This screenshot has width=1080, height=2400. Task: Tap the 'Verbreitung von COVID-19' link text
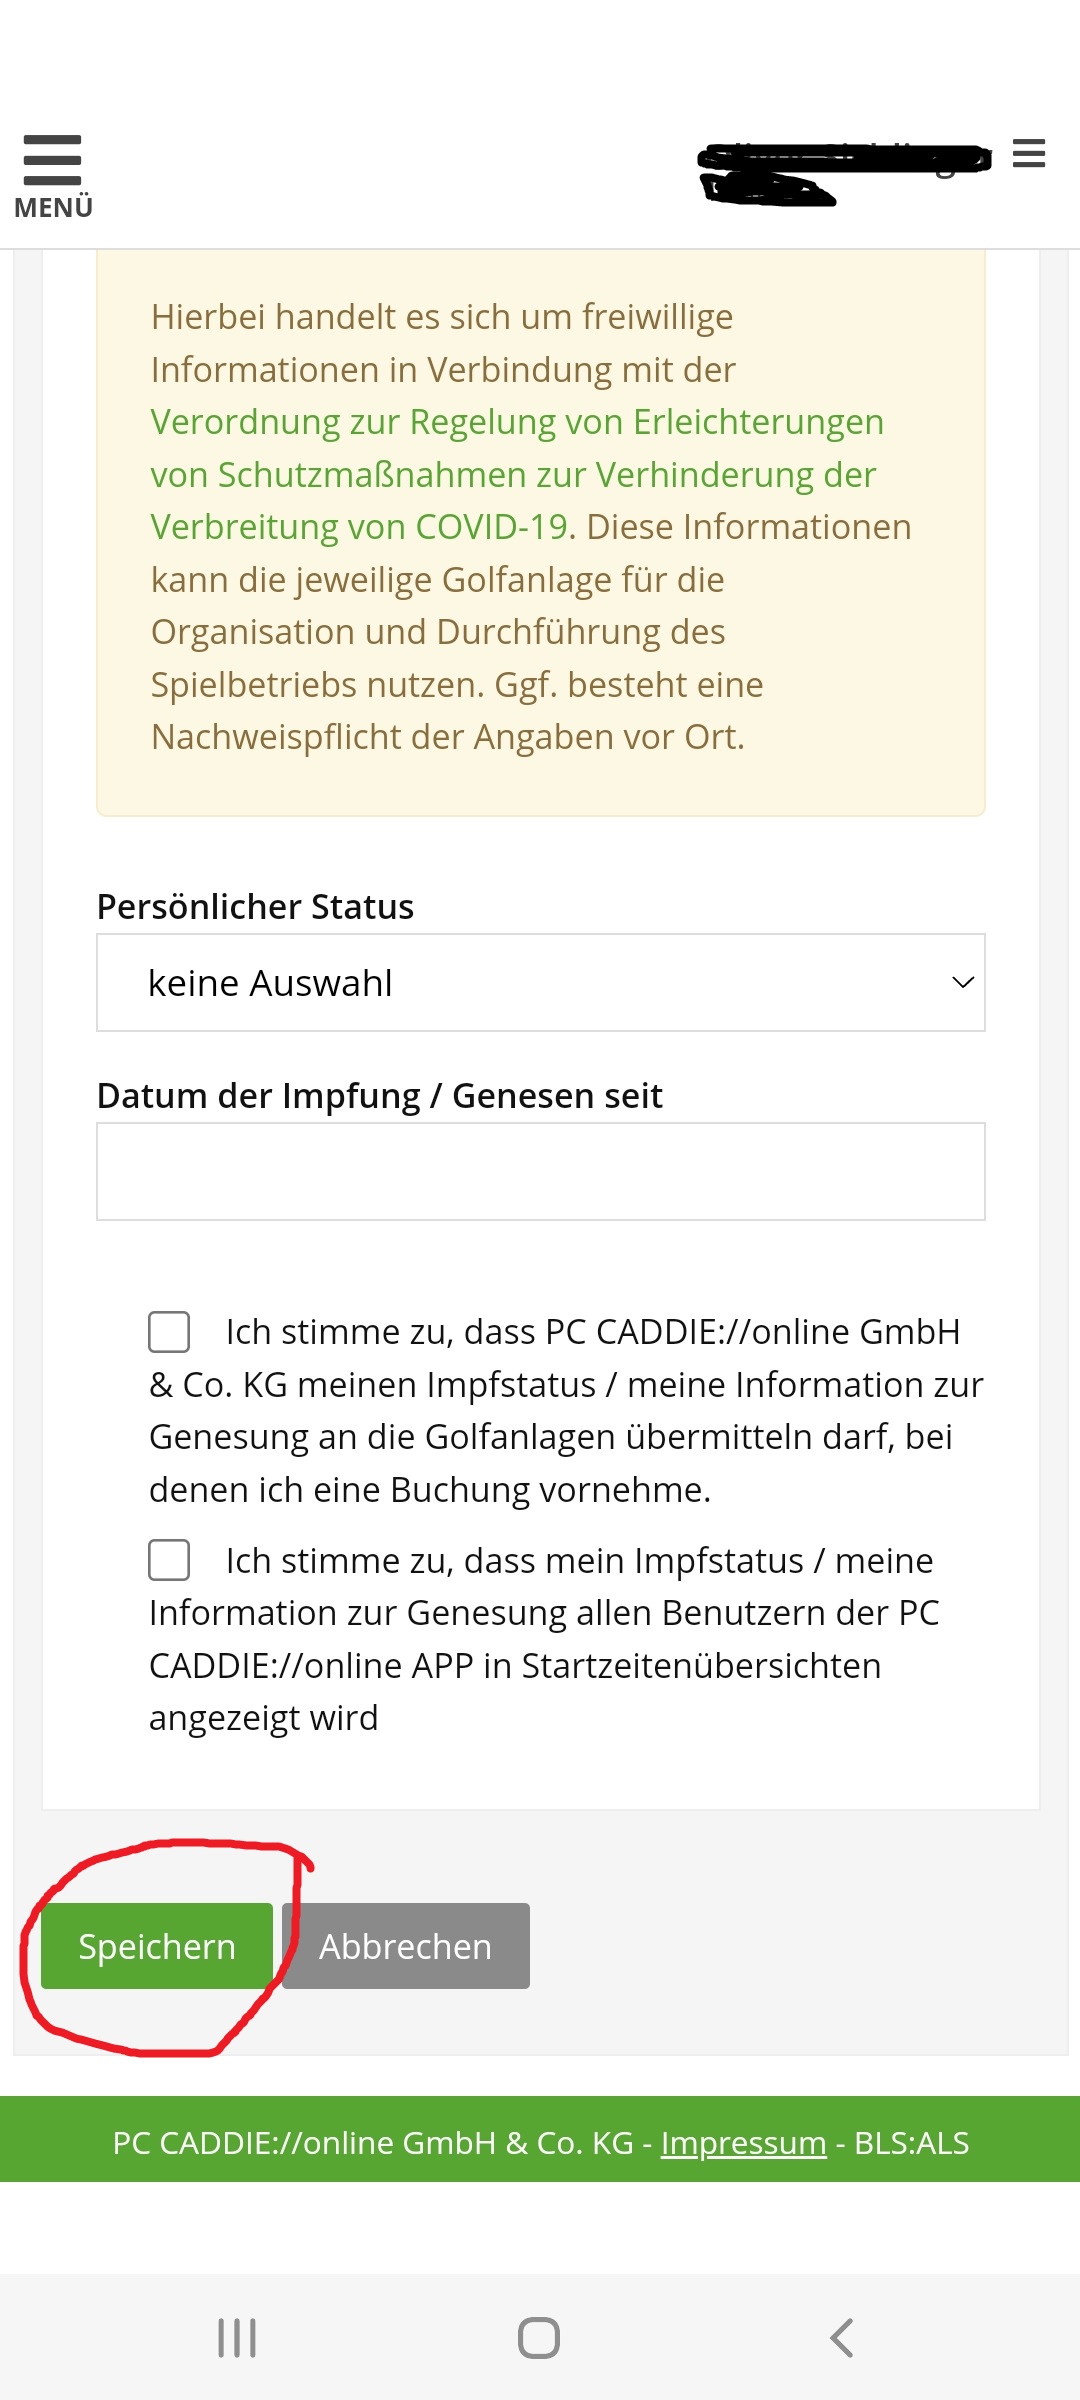click(360, 527)
